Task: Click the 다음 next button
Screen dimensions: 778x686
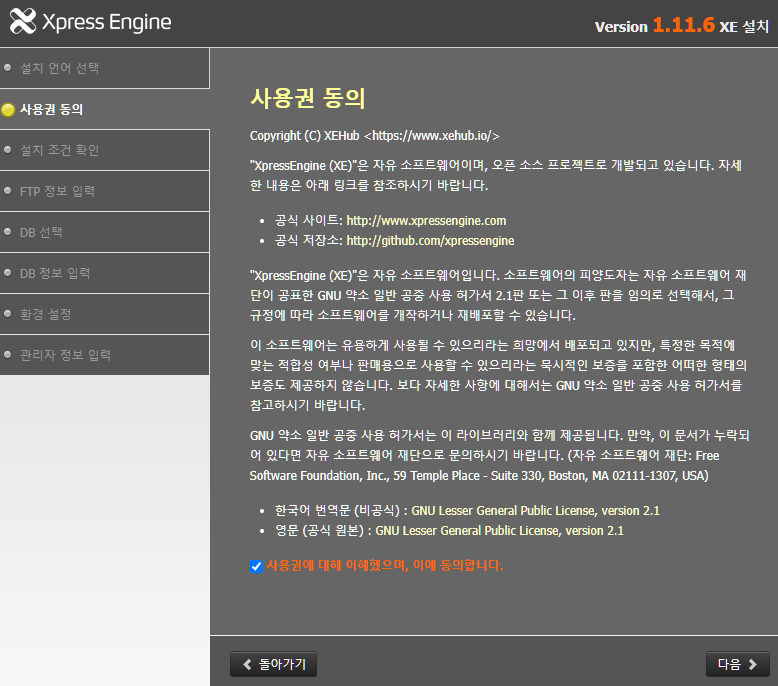Action: click(x=738, y=664)
